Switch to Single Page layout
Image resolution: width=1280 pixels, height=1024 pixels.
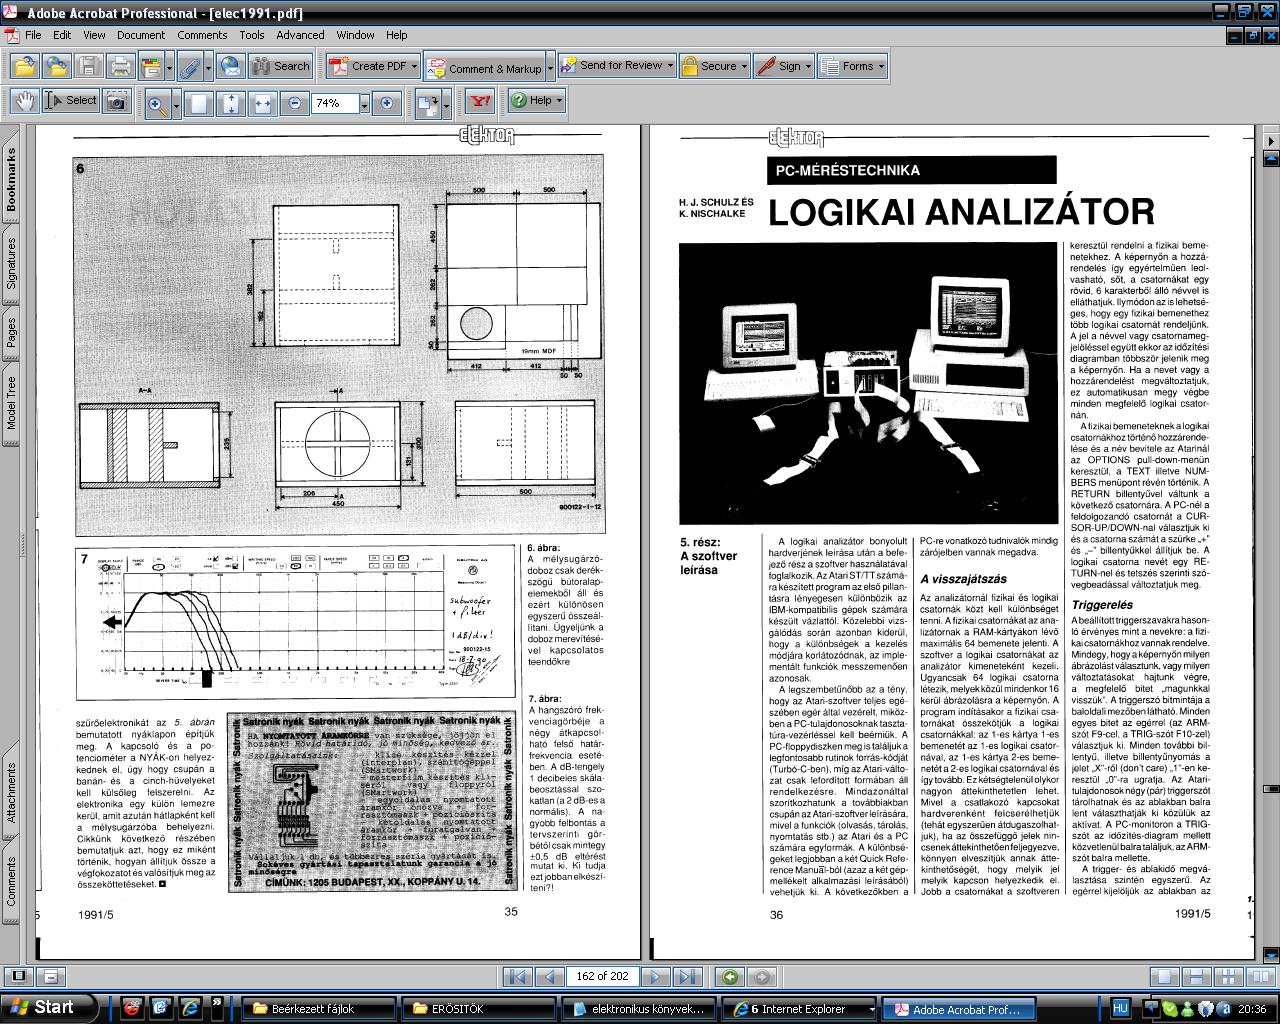[1163, 977]
